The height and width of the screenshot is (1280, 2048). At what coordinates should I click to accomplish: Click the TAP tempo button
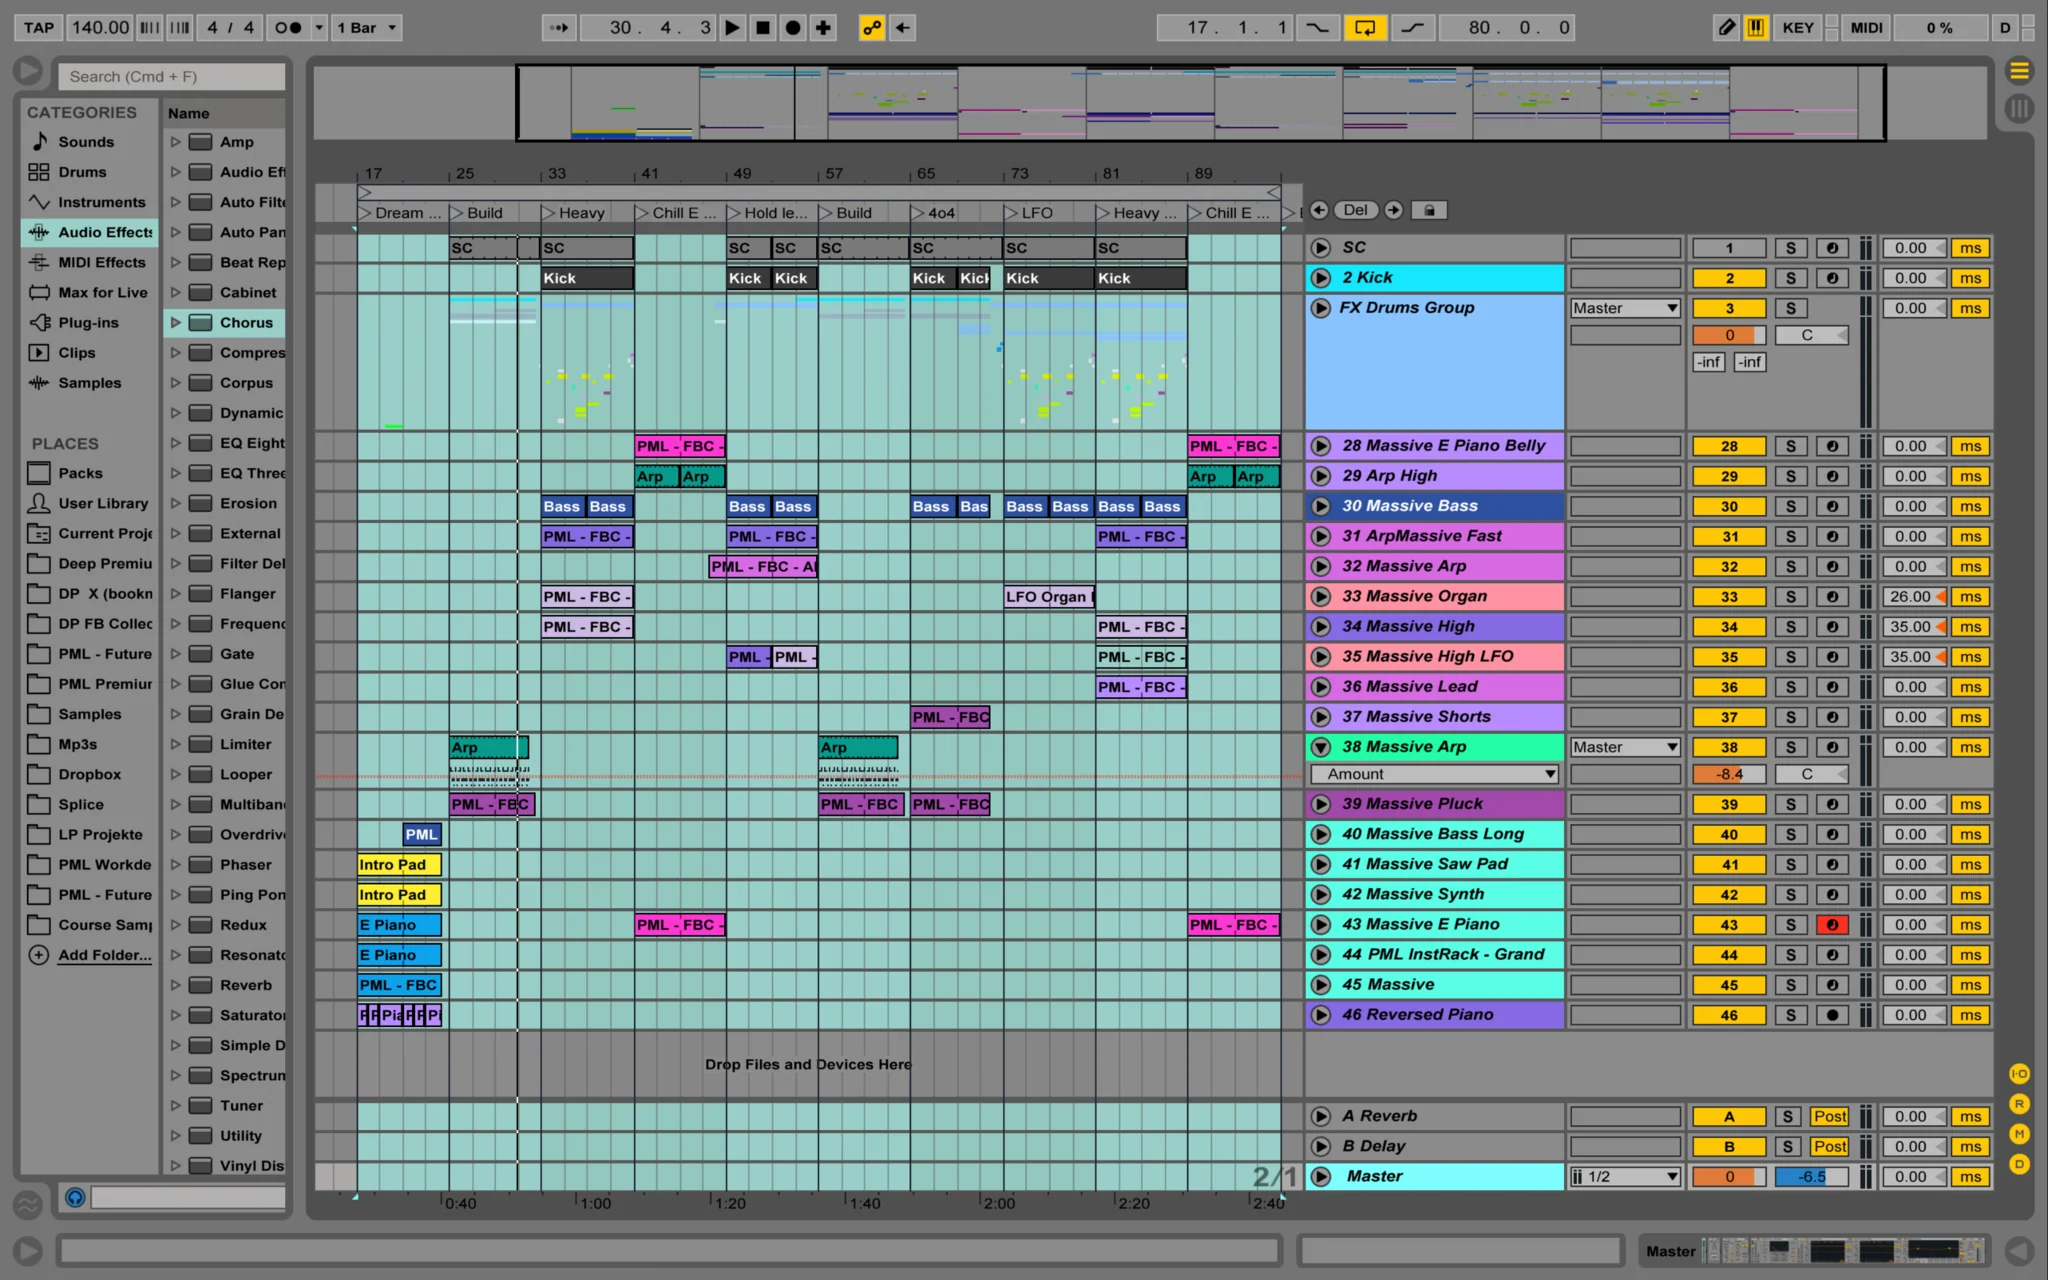[39, 28]
